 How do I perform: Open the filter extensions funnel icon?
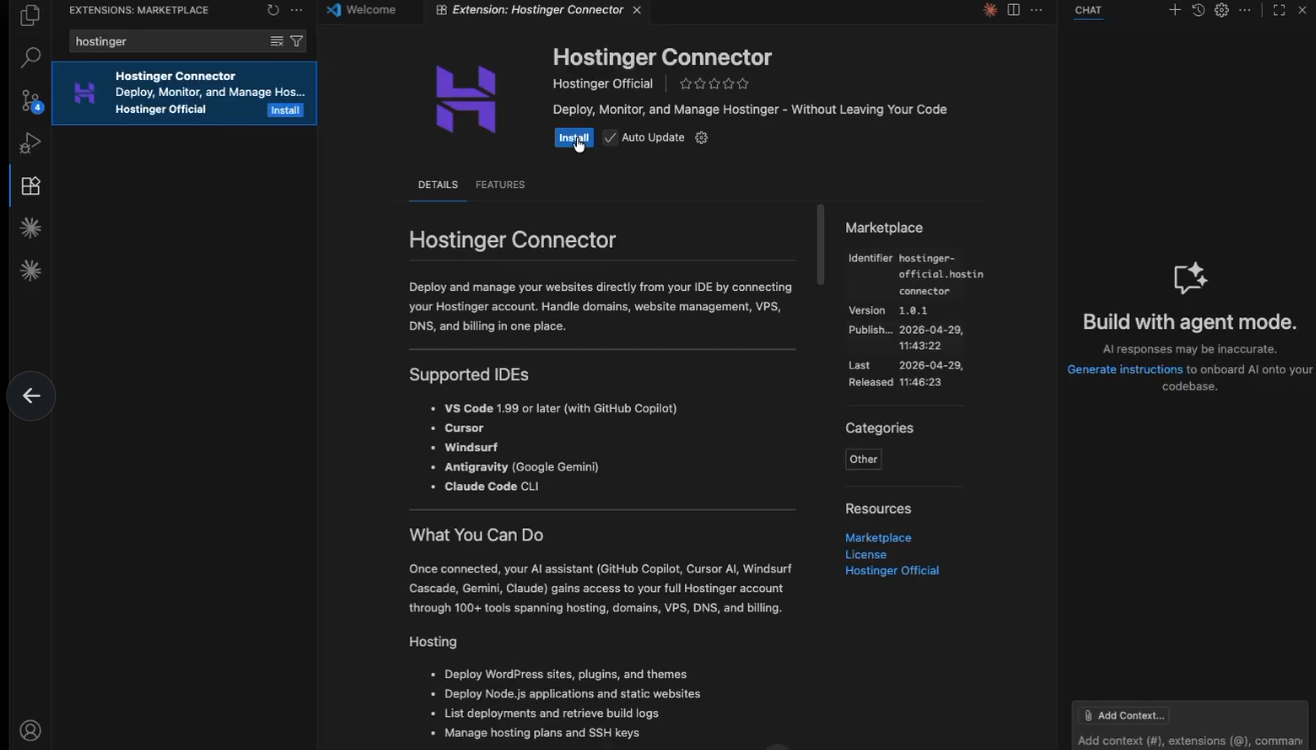coord(296,41)
